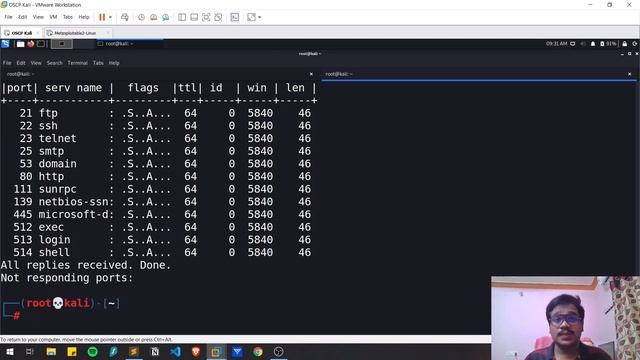
Task: Open the terminal View menu
Action: point(36,63)
